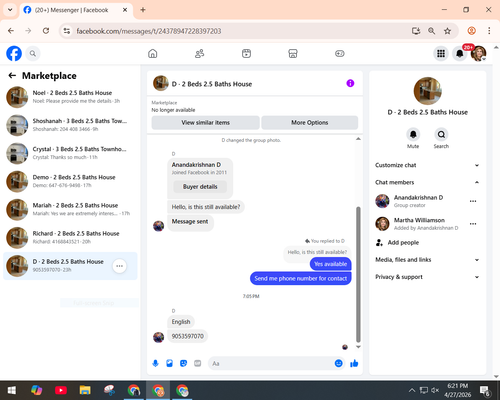Open emoji picker in message box
This screenshot has width=500, height=400.
(338, 363)
